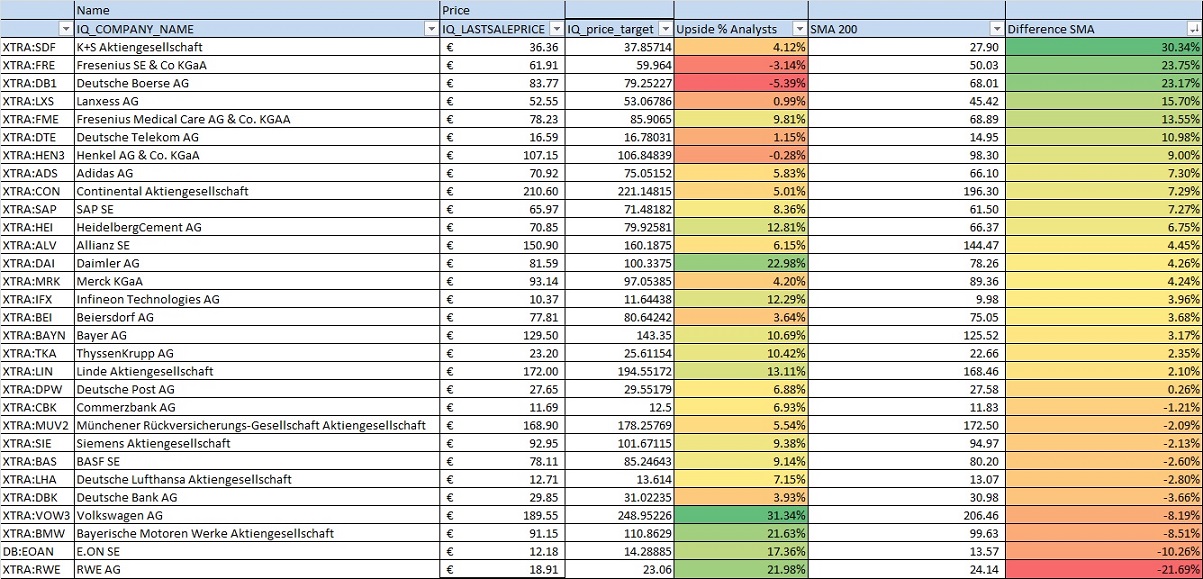Select the Name header cell

pos(257,10)
